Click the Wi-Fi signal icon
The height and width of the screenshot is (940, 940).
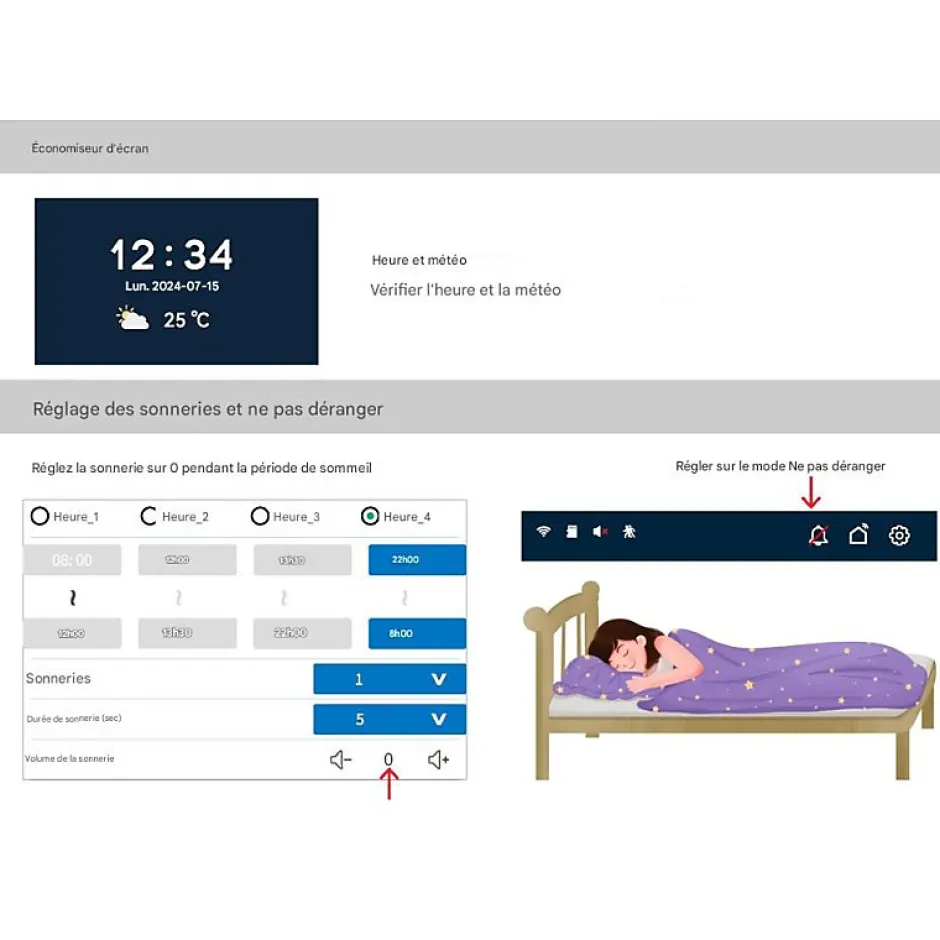(x=543, y=532)
